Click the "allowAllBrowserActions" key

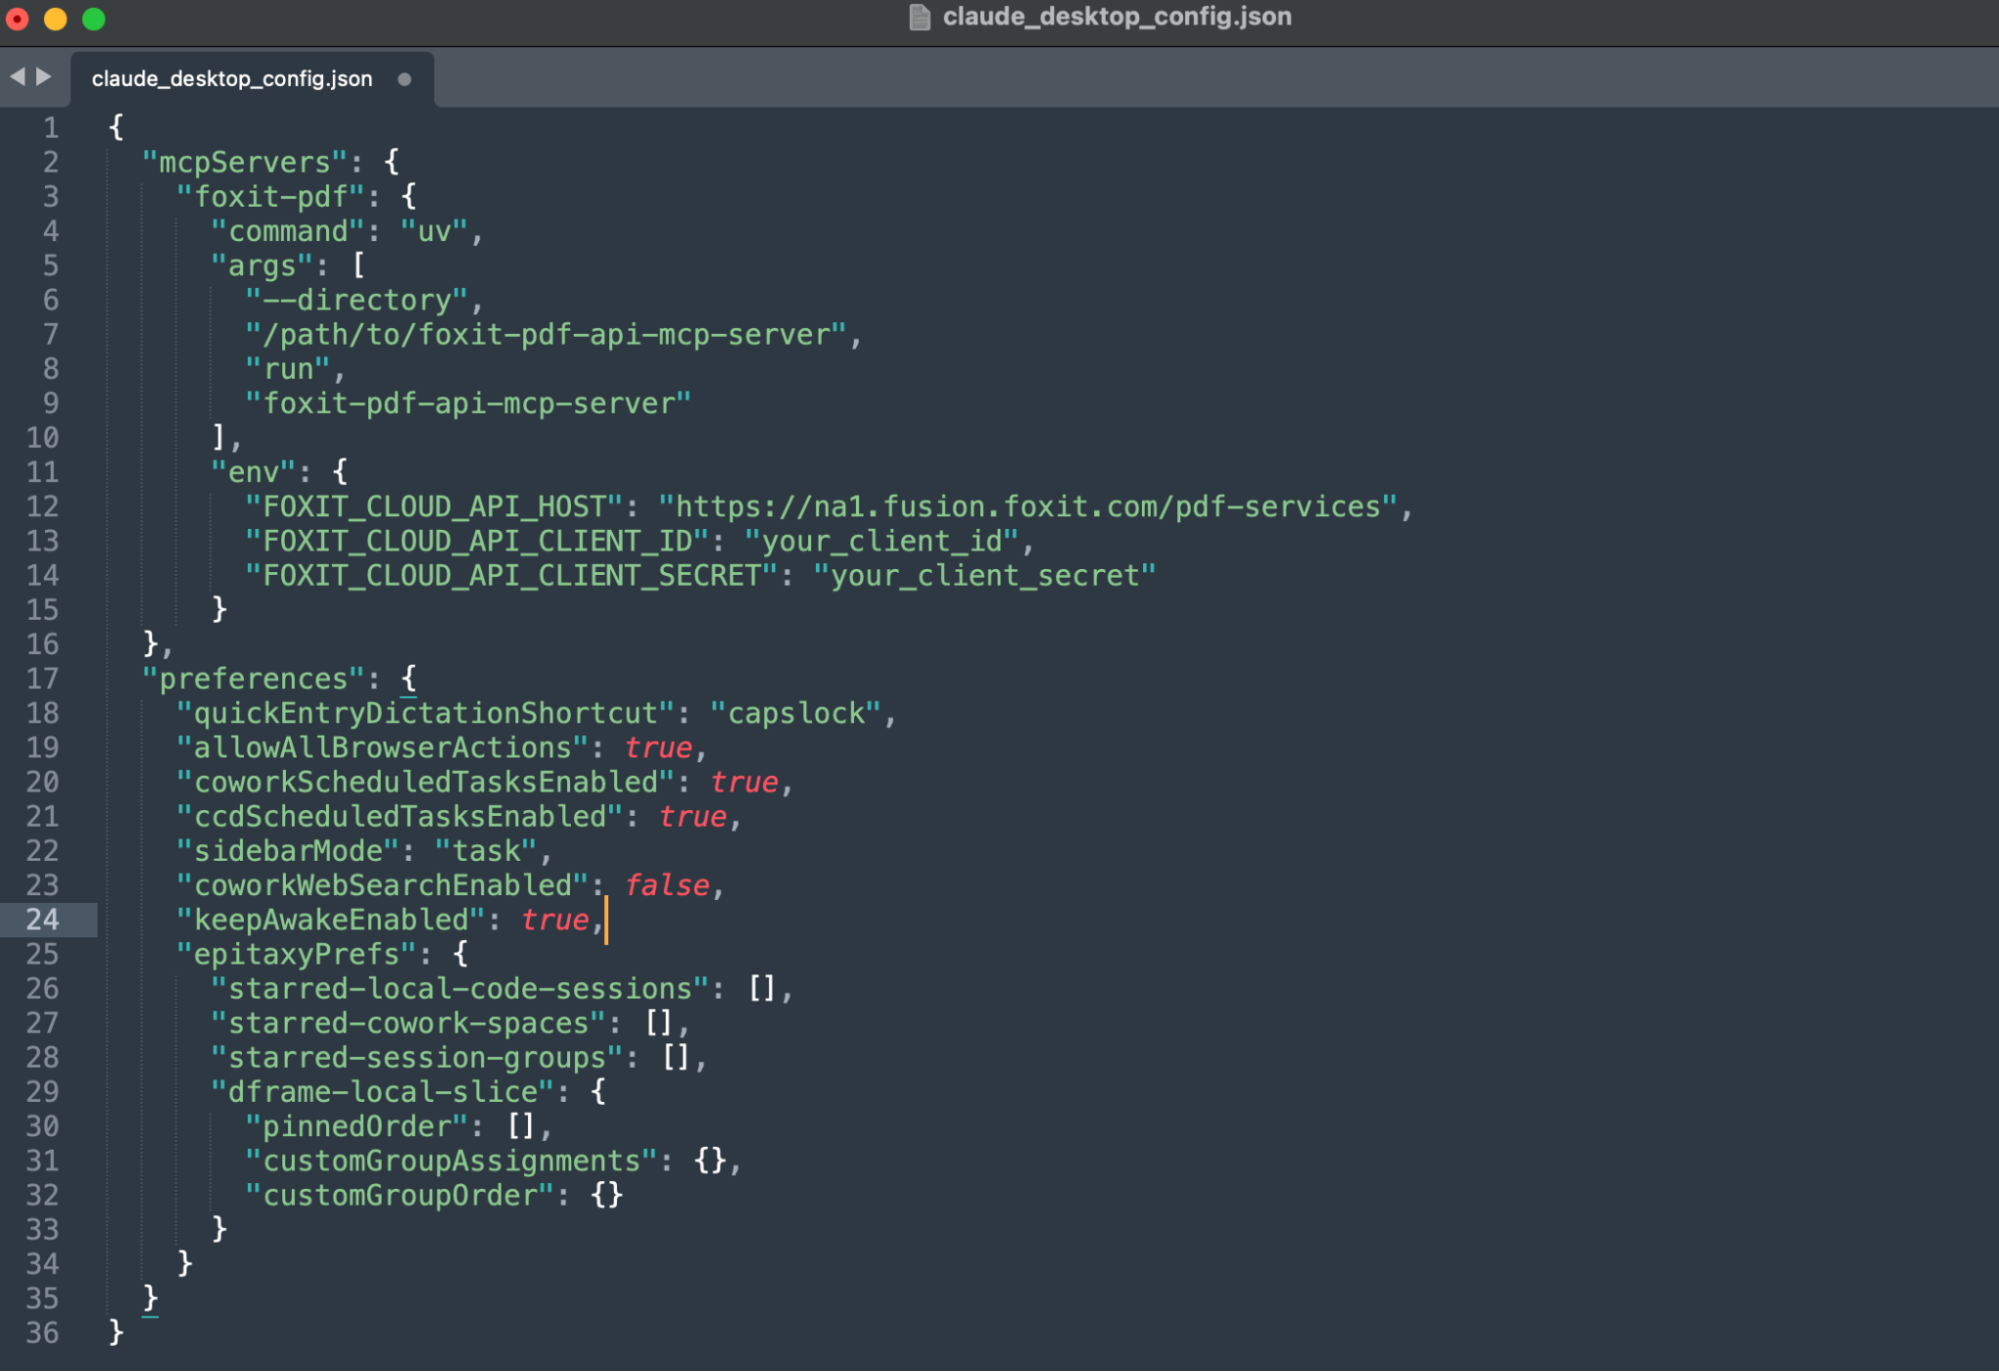coord(383,748)
